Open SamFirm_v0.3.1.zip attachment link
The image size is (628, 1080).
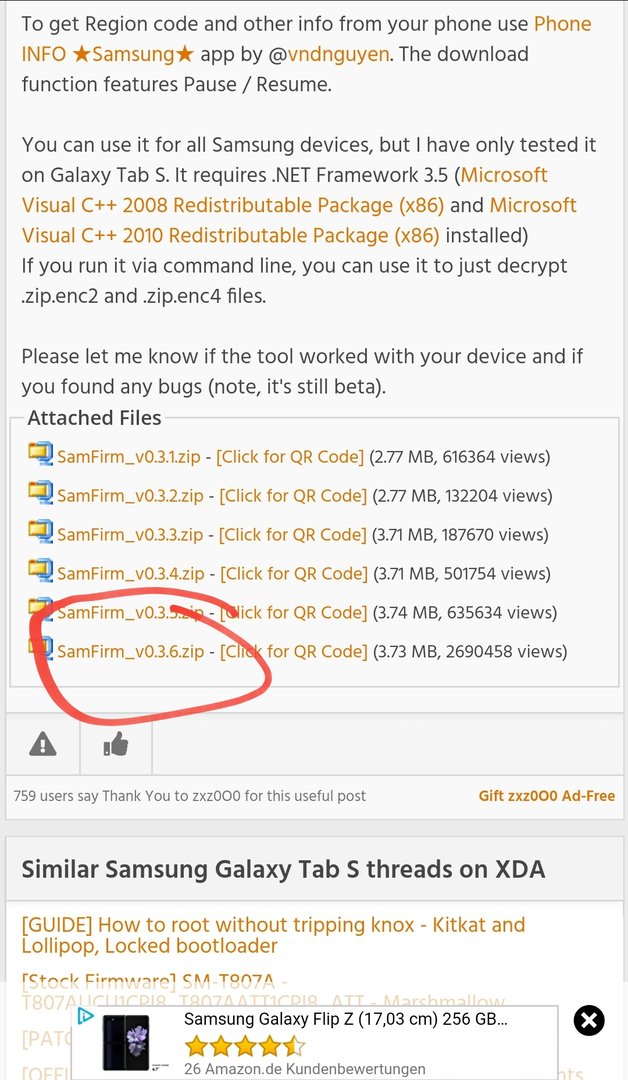129,457
